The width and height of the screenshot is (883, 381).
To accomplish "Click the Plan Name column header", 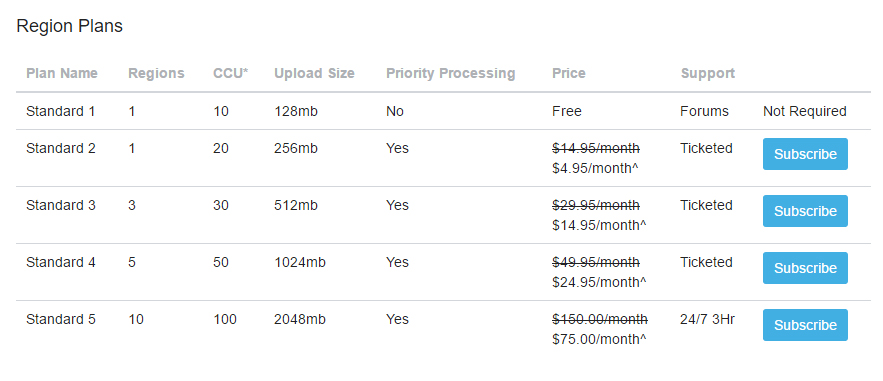I will click(x=62, y=74).
